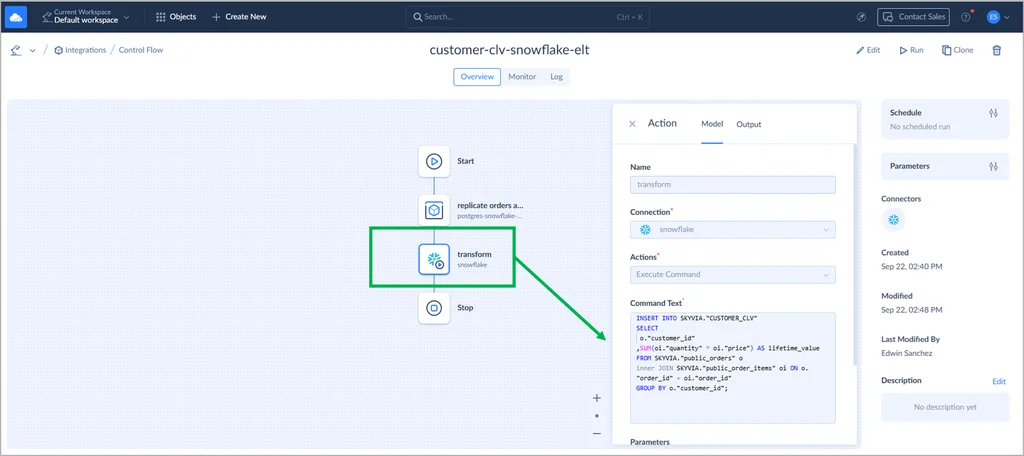Select the Stop node icon
Screen dimensions: 1024x456
point(434,308)
